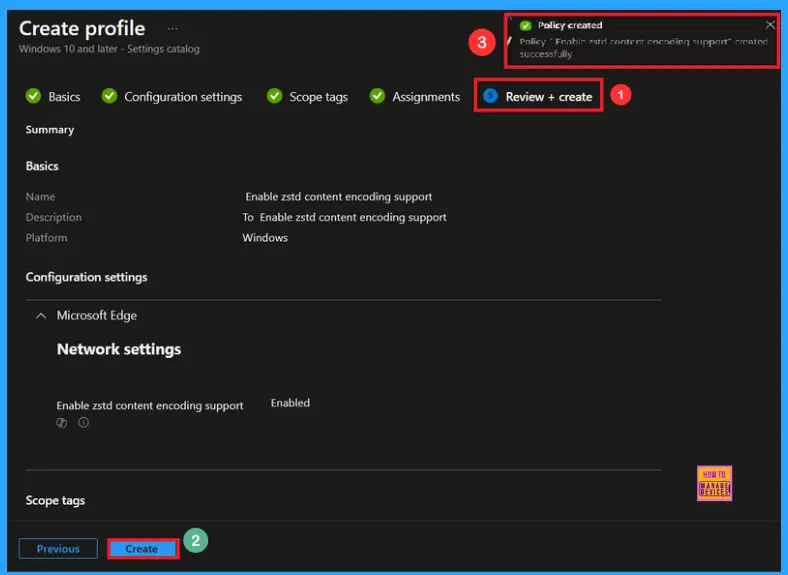Click the Previous button

(58, 549)
